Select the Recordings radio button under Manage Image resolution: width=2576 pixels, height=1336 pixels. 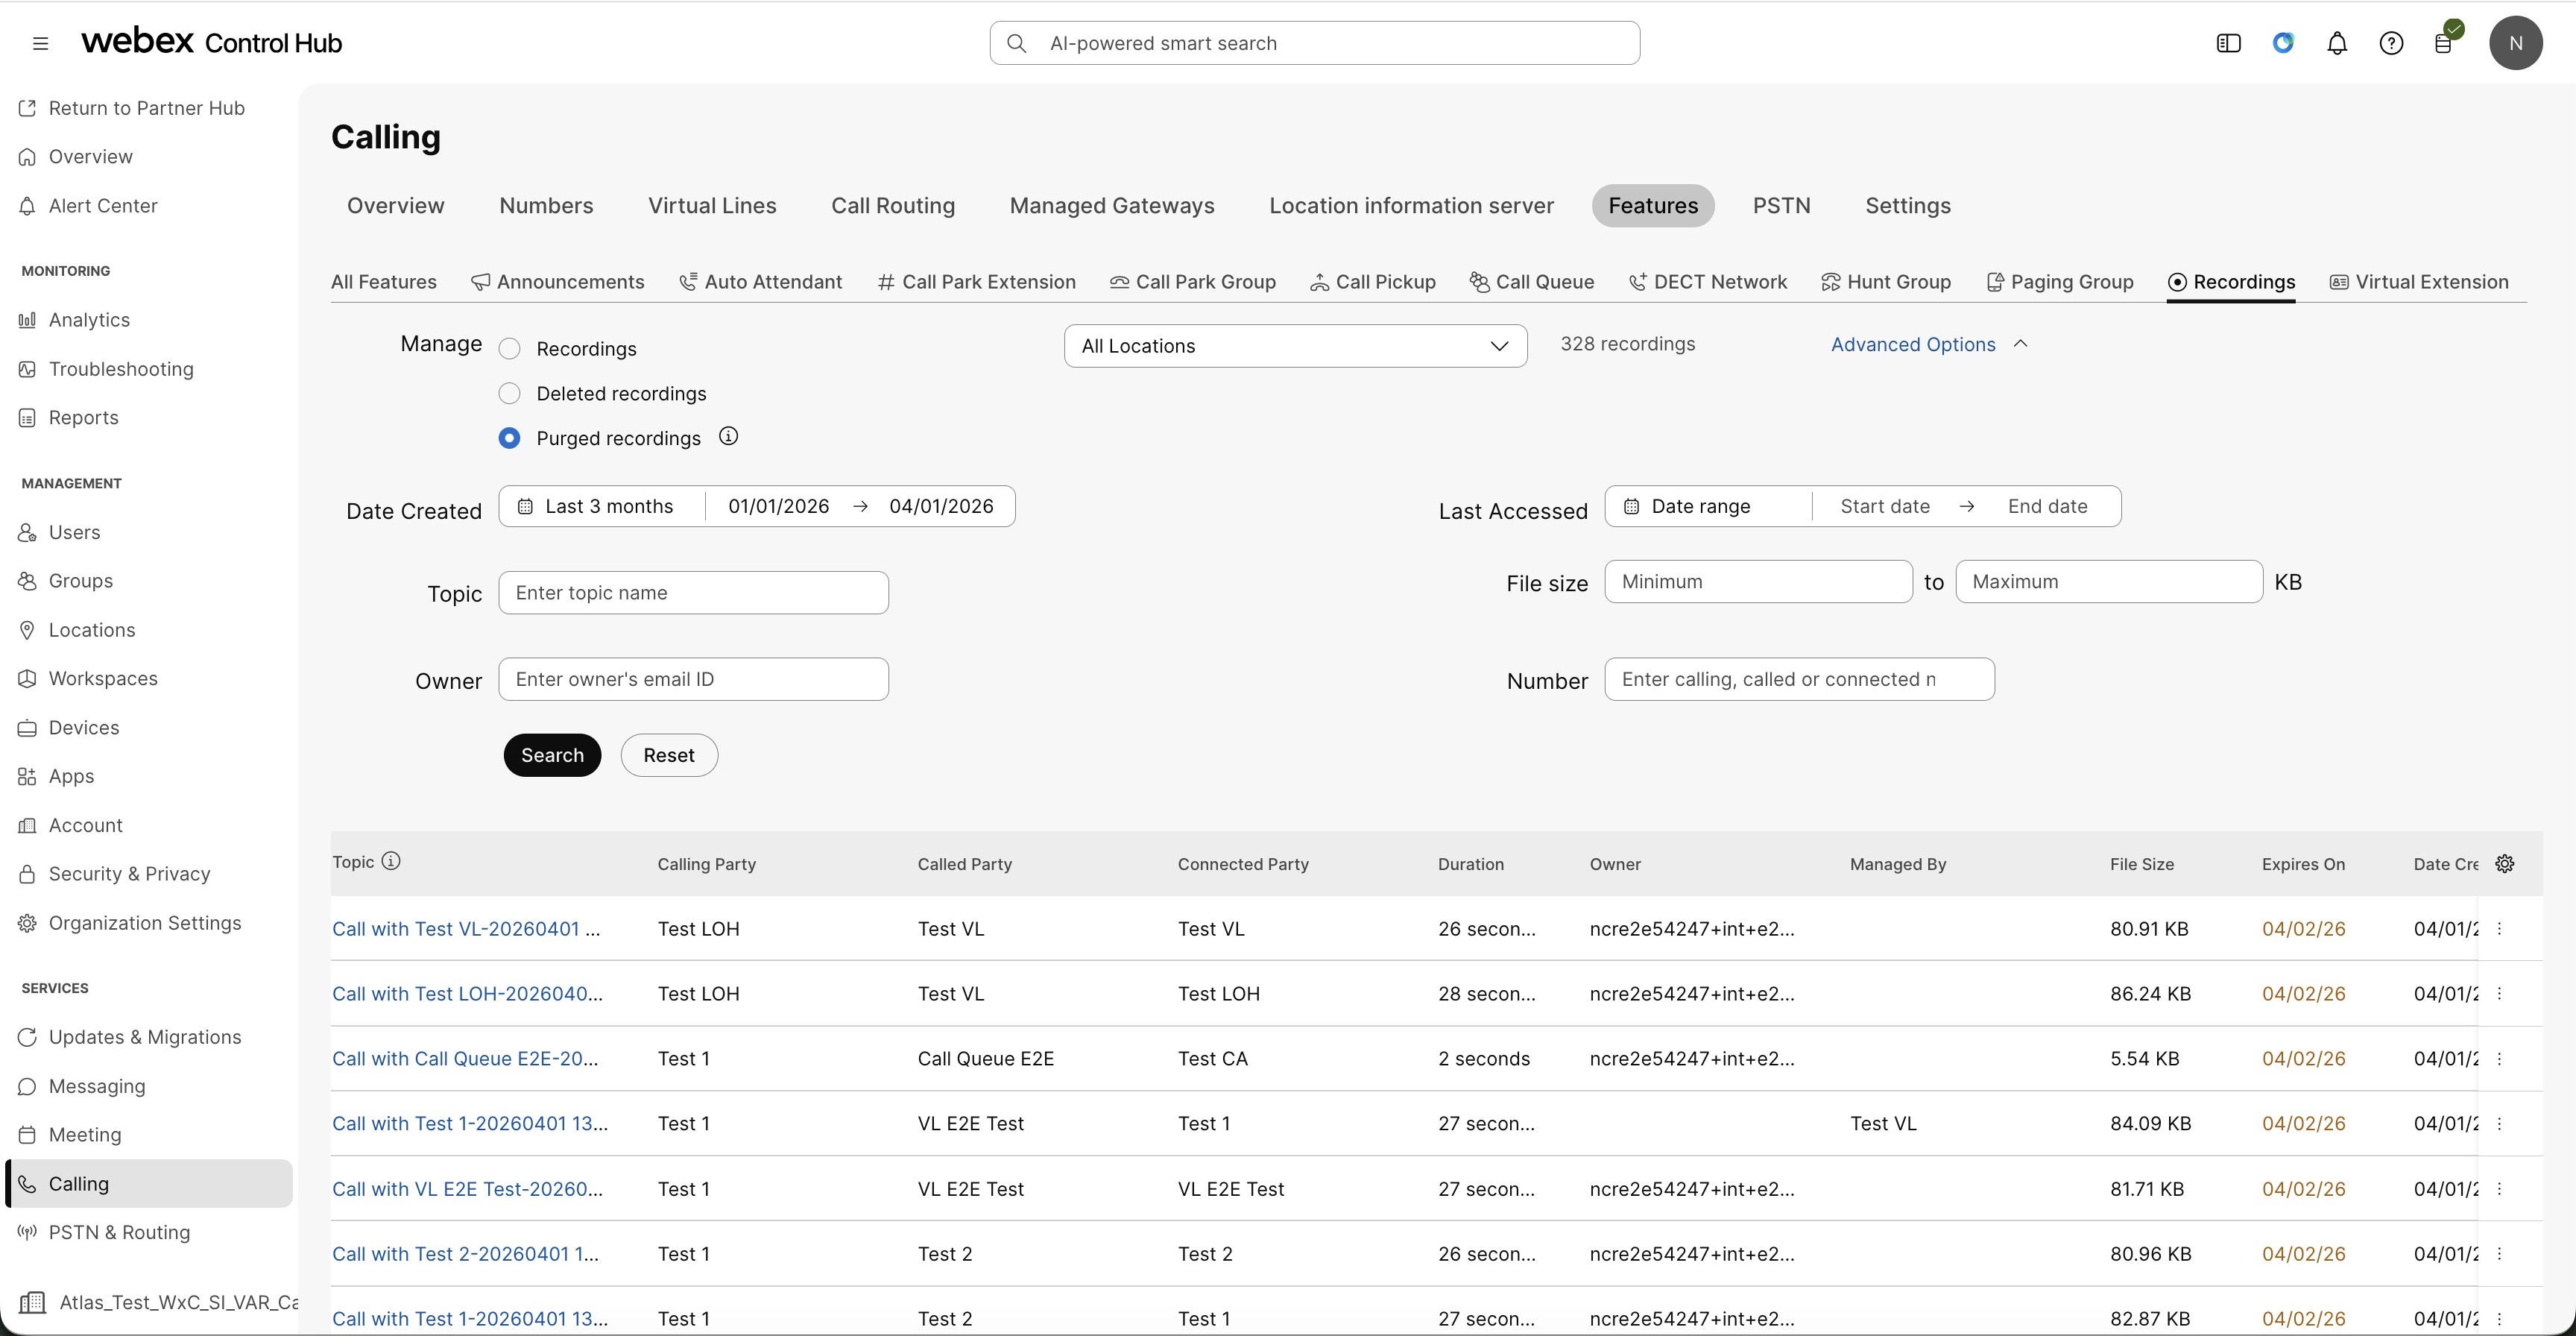(509, 348)
